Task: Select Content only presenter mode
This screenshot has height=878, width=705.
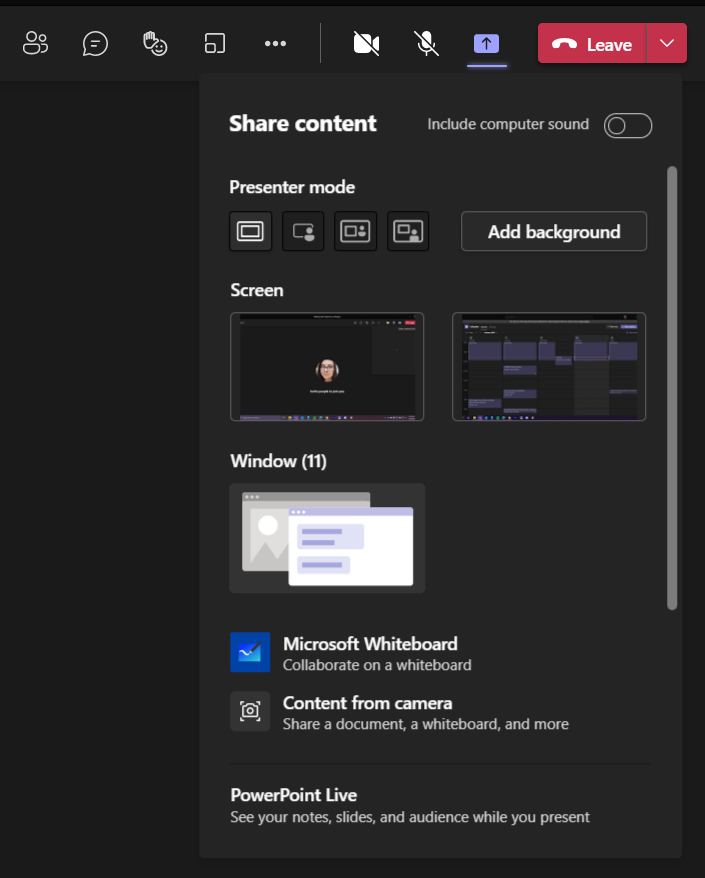Action: point(250,231)
